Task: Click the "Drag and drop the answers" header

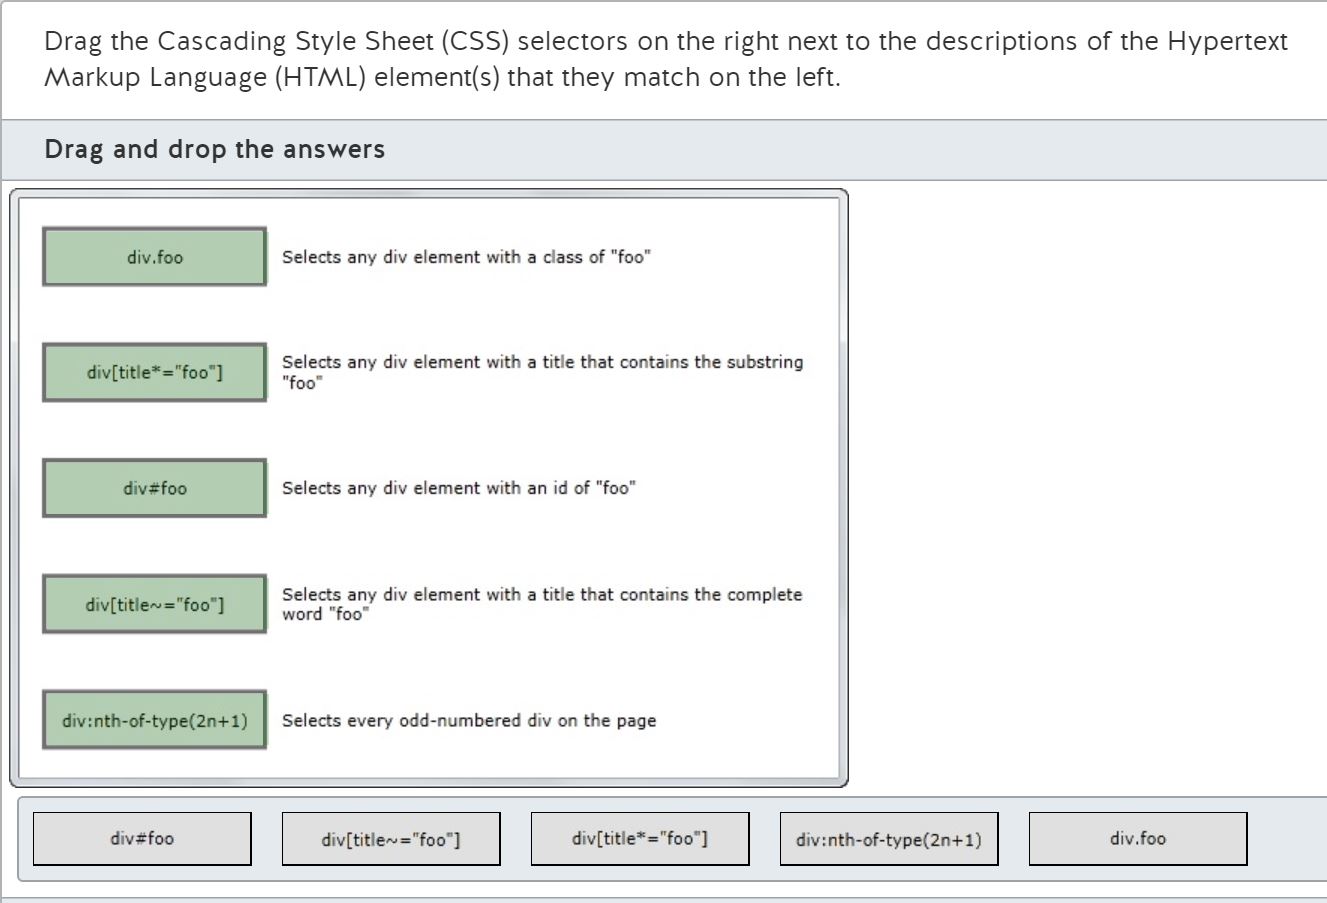Action: [x=215, y=150]
